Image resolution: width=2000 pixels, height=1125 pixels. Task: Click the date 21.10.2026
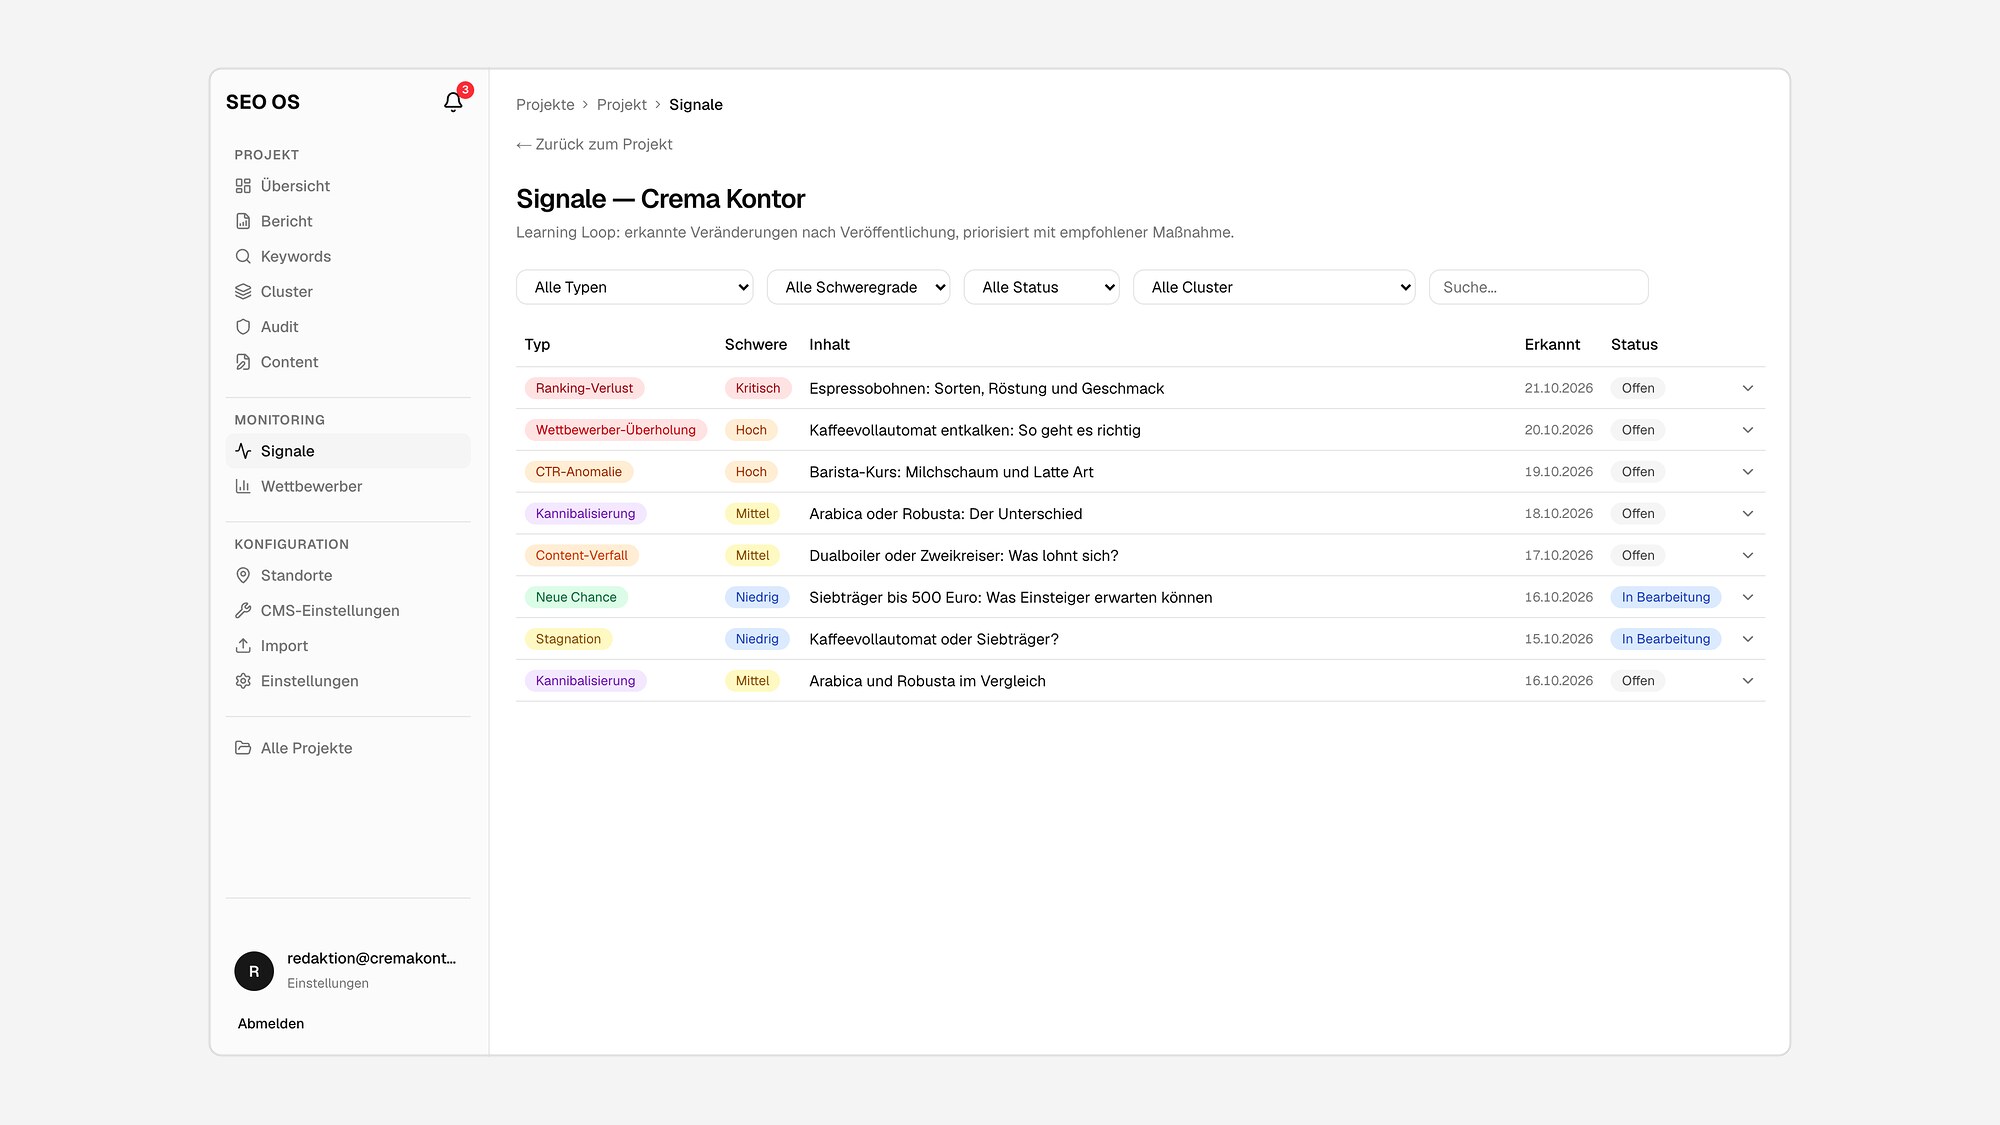tap(1559, 388)
